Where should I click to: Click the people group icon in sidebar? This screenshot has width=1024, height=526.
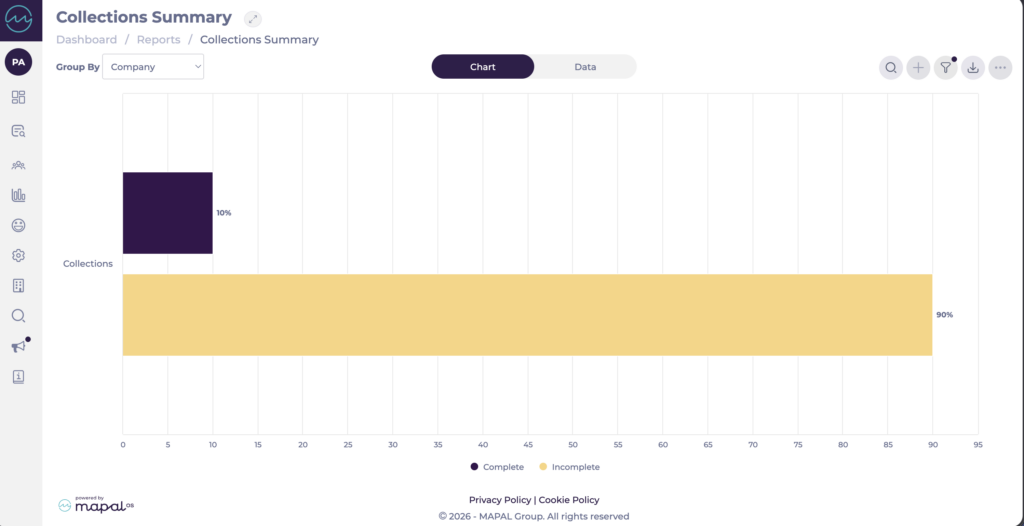pos(18,165)
